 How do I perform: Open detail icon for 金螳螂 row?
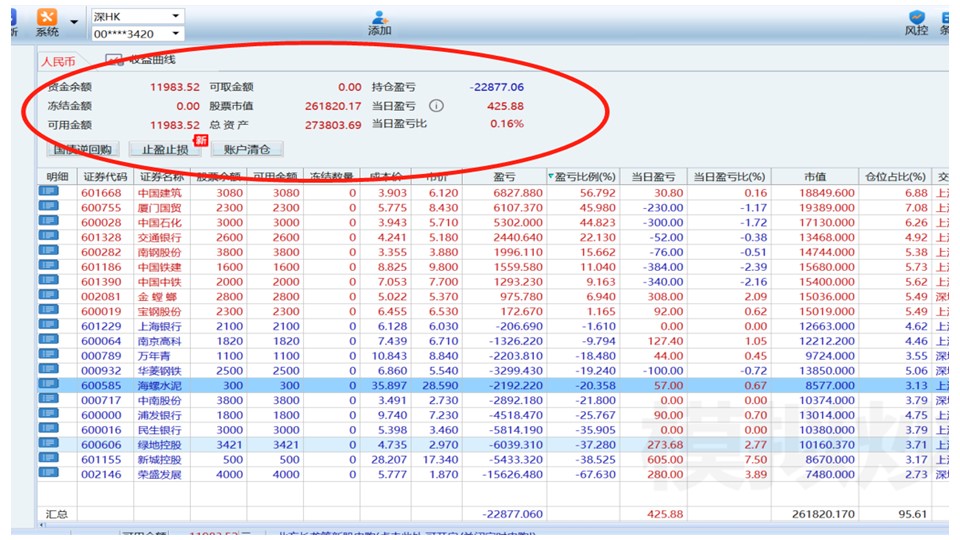coord(48,295)
